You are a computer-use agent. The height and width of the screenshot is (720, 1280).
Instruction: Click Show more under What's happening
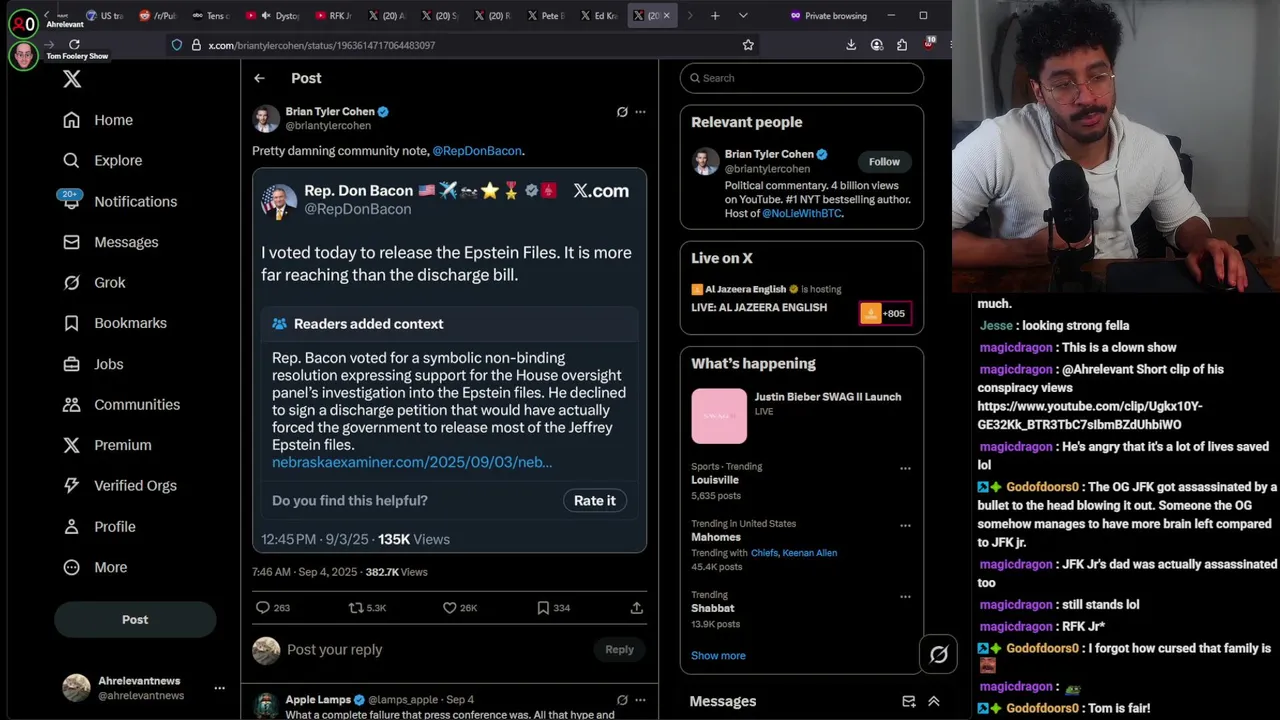[x=718, y=656]
